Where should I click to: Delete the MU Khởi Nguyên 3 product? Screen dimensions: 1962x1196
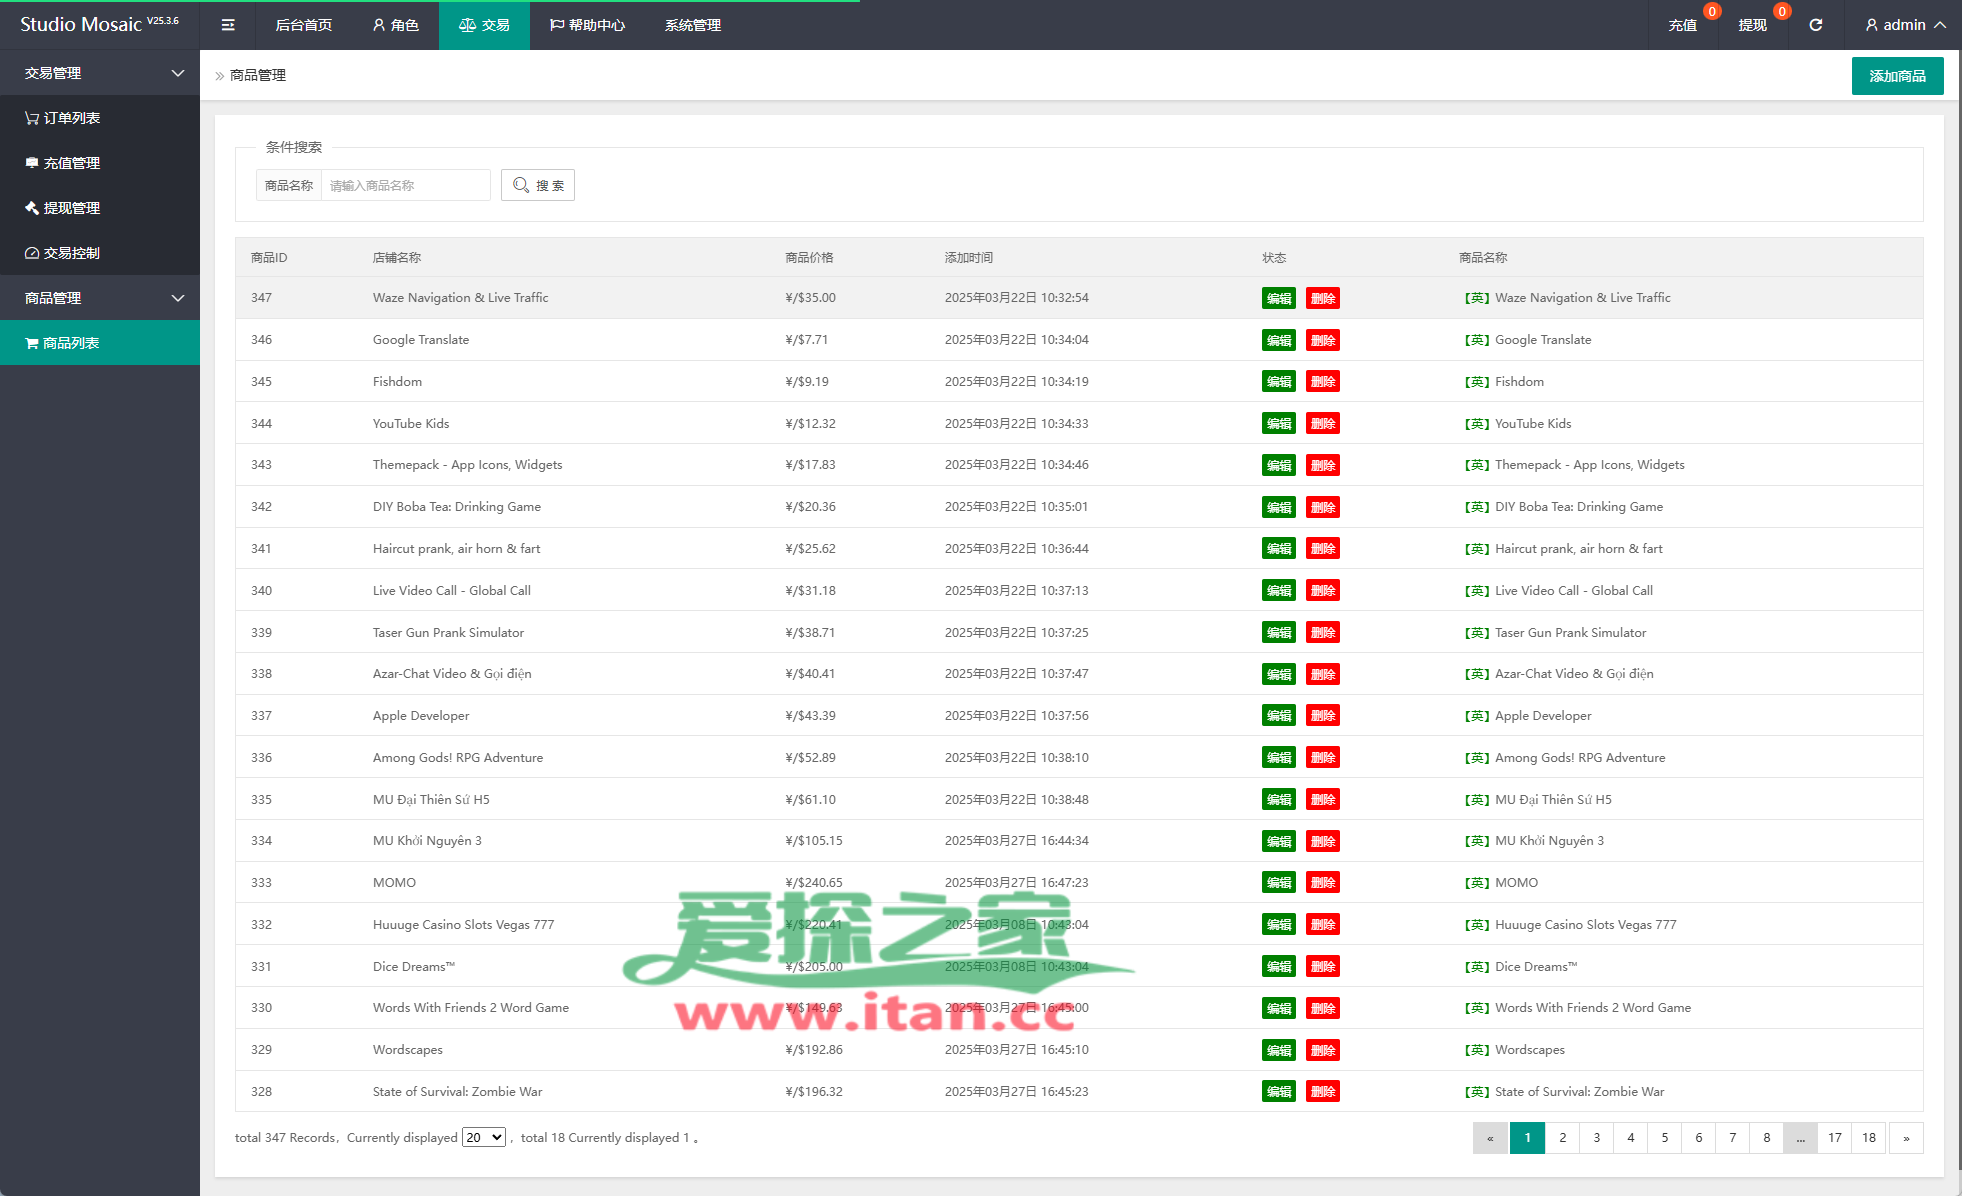click(x=1323, y=841)
